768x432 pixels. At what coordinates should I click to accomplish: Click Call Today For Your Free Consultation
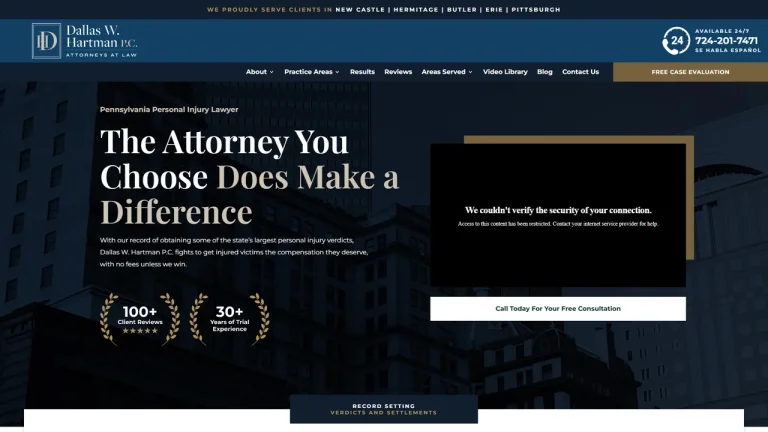point(558,309)
